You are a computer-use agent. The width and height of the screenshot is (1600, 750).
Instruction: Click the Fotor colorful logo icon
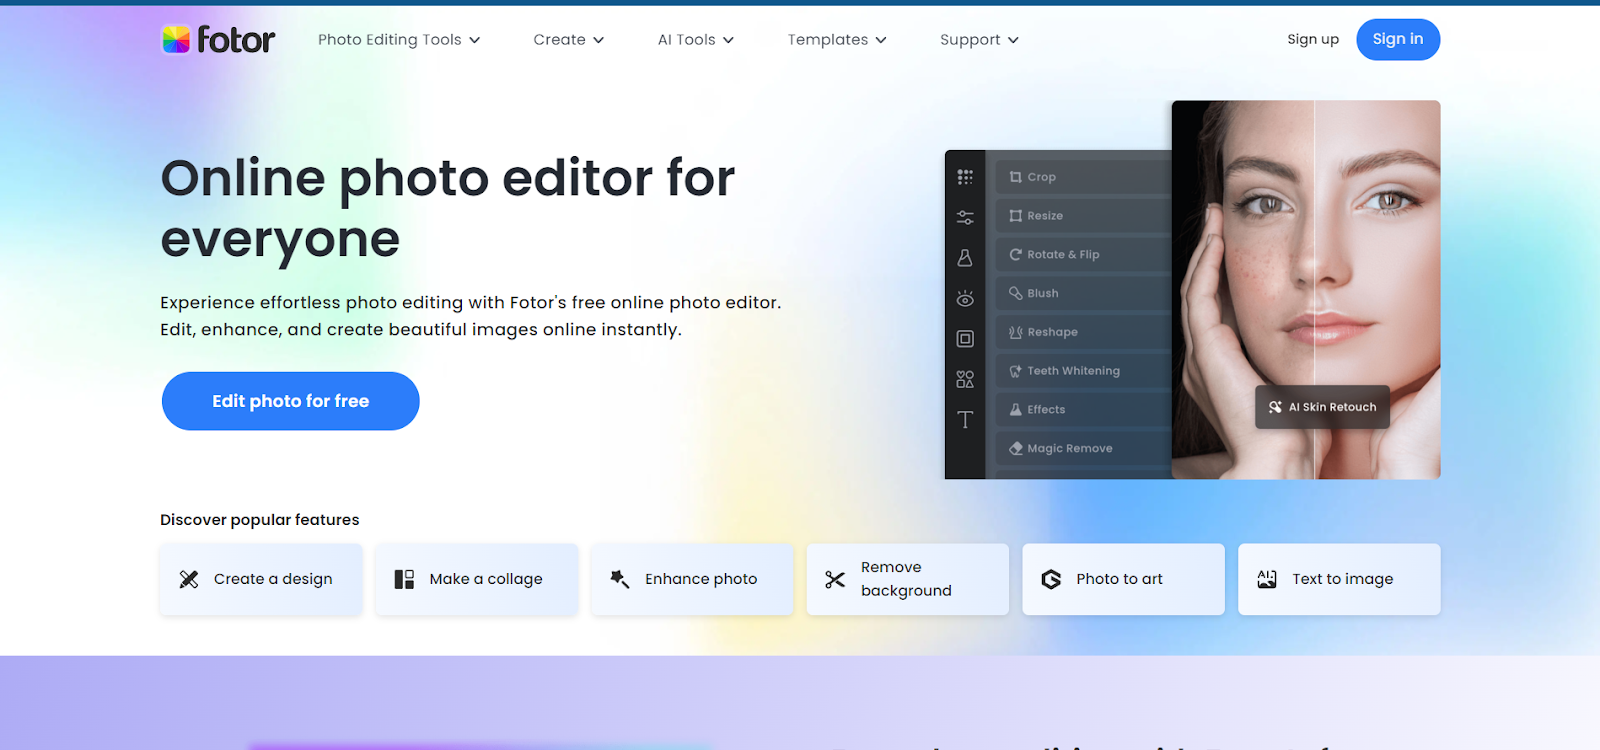click(x=176, y=39)
